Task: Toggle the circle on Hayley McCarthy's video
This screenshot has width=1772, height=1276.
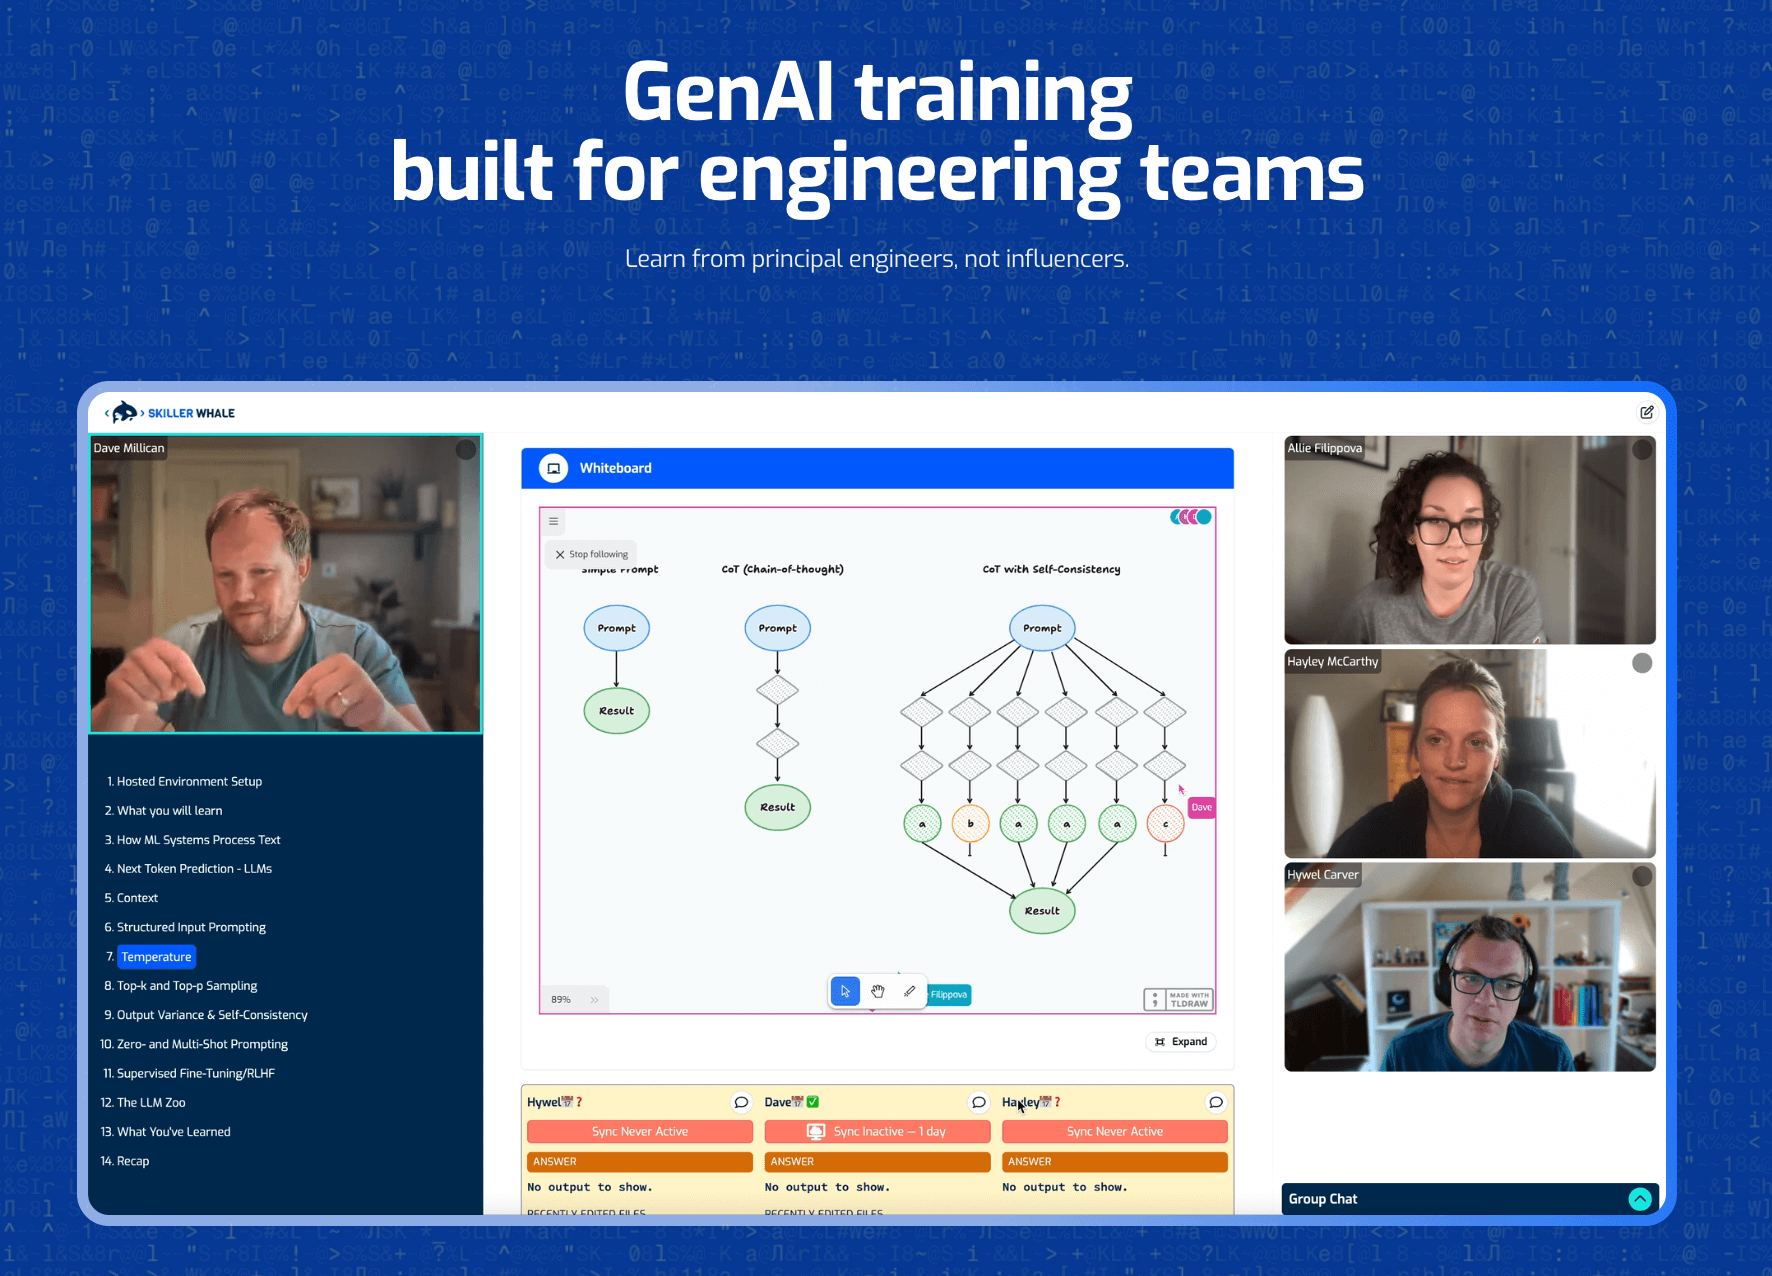Action: coord(1642,663)
